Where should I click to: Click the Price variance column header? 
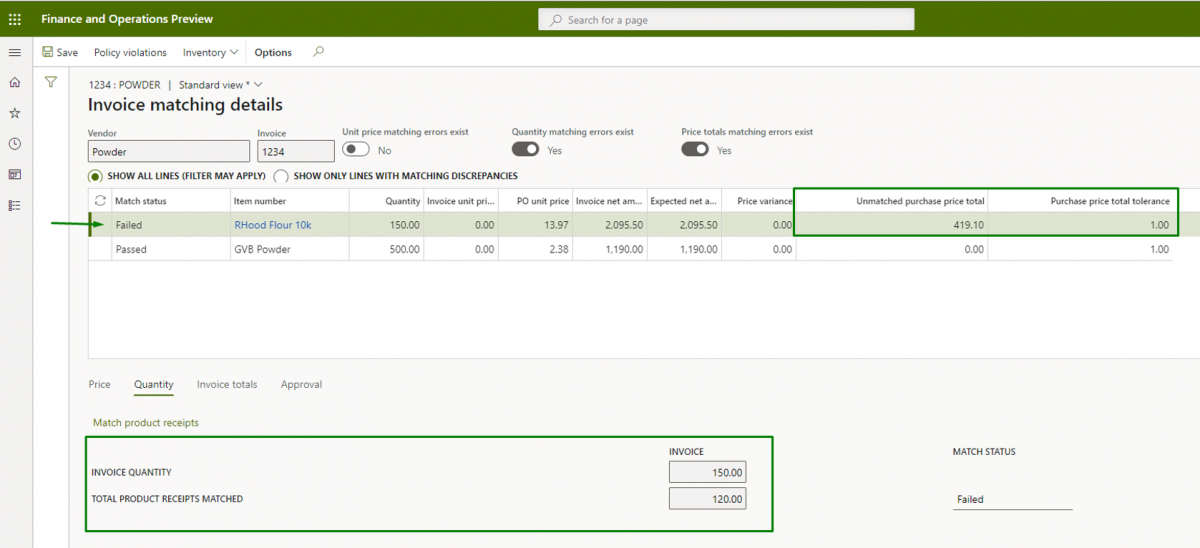tap(758, 201)
